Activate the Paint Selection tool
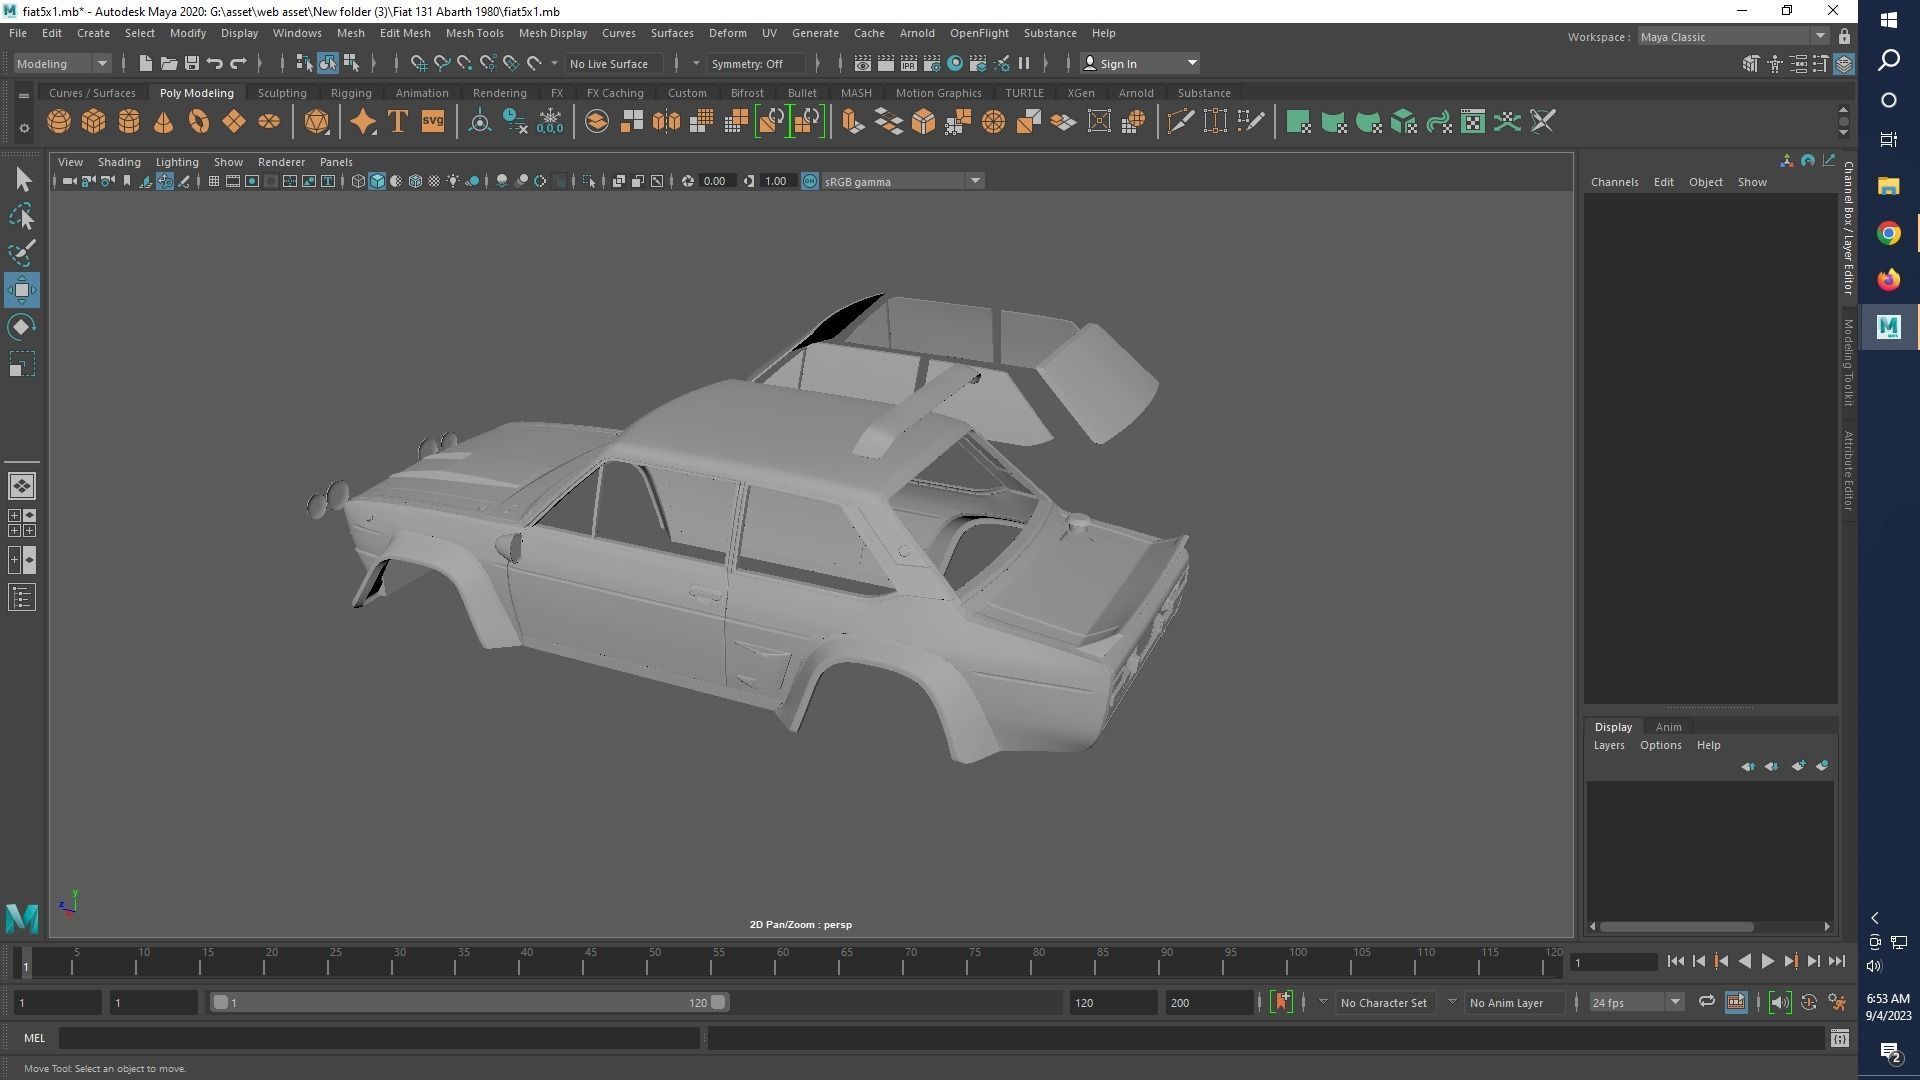Screen dimensions: 1920x1080 tap(22, 253)
